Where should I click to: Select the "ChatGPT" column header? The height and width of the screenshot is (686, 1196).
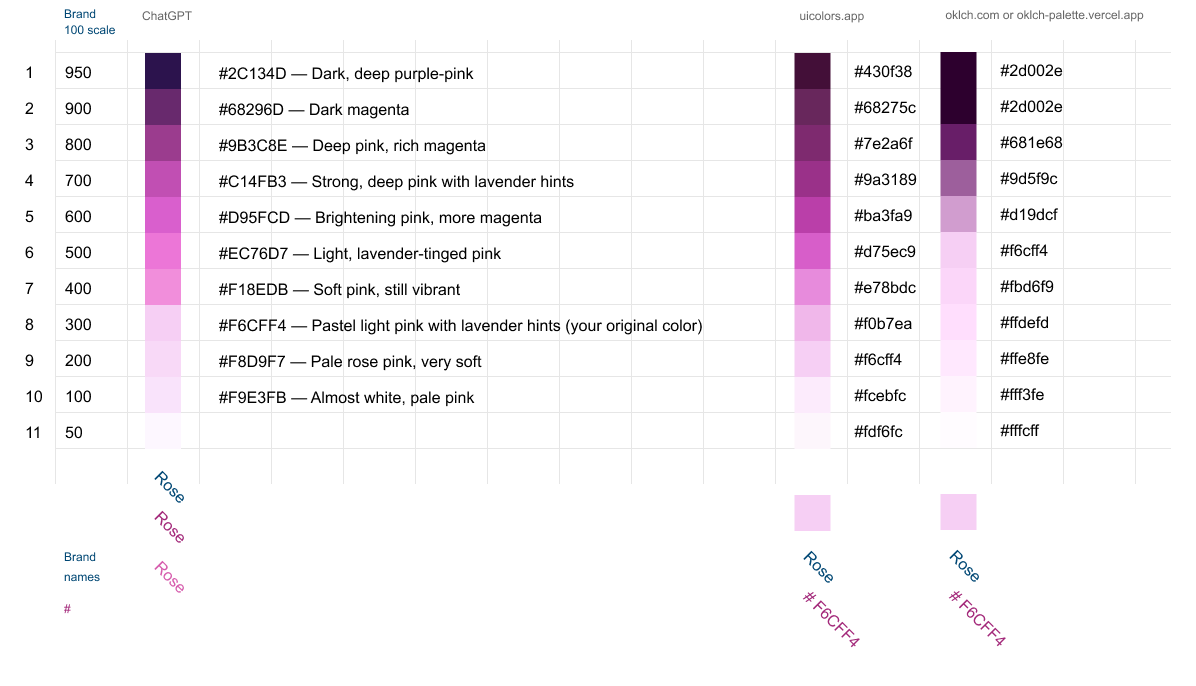(x=167, y=16)
